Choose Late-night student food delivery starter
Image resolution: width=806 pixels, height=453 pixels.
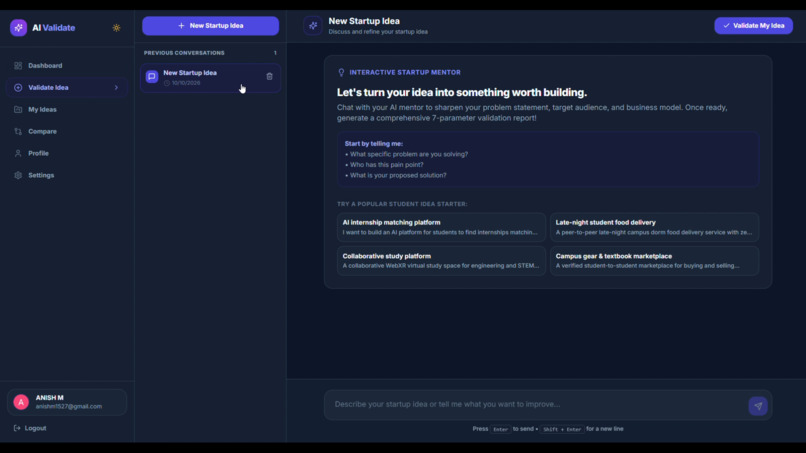[x=654, y=227]
